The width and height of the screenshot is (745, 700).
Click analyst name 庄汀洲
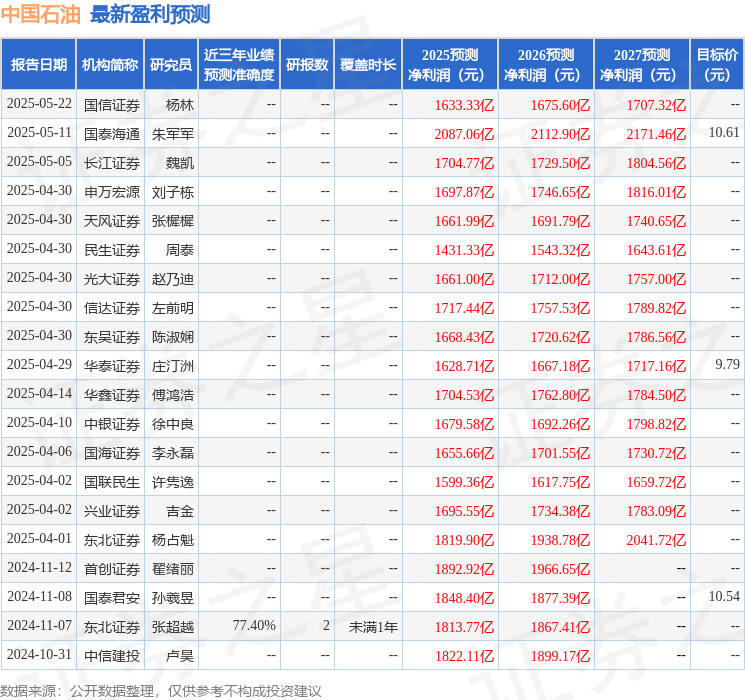173,366
